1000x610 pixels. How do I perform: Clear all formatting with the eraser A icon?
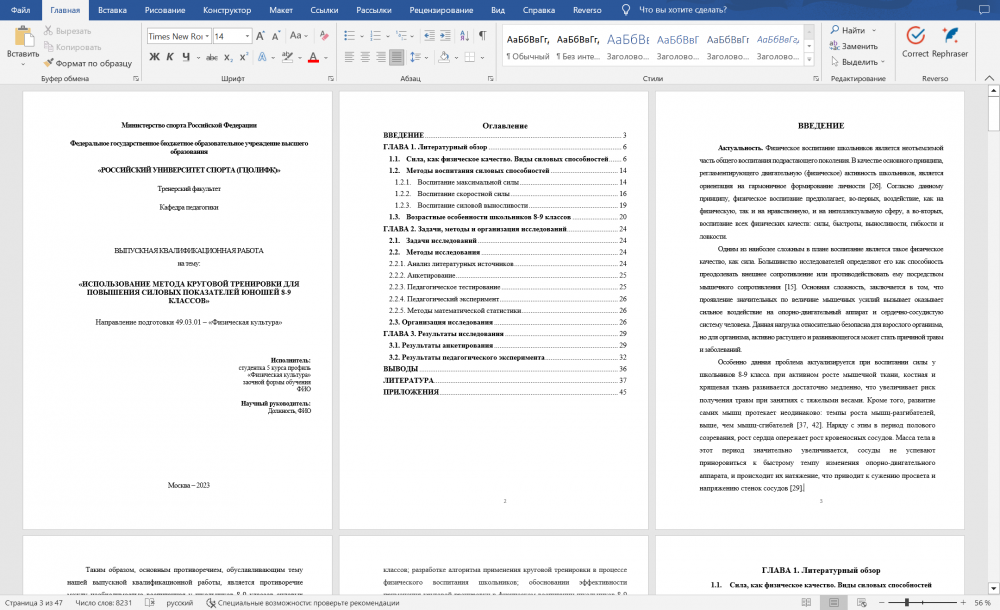click(325, 36)
